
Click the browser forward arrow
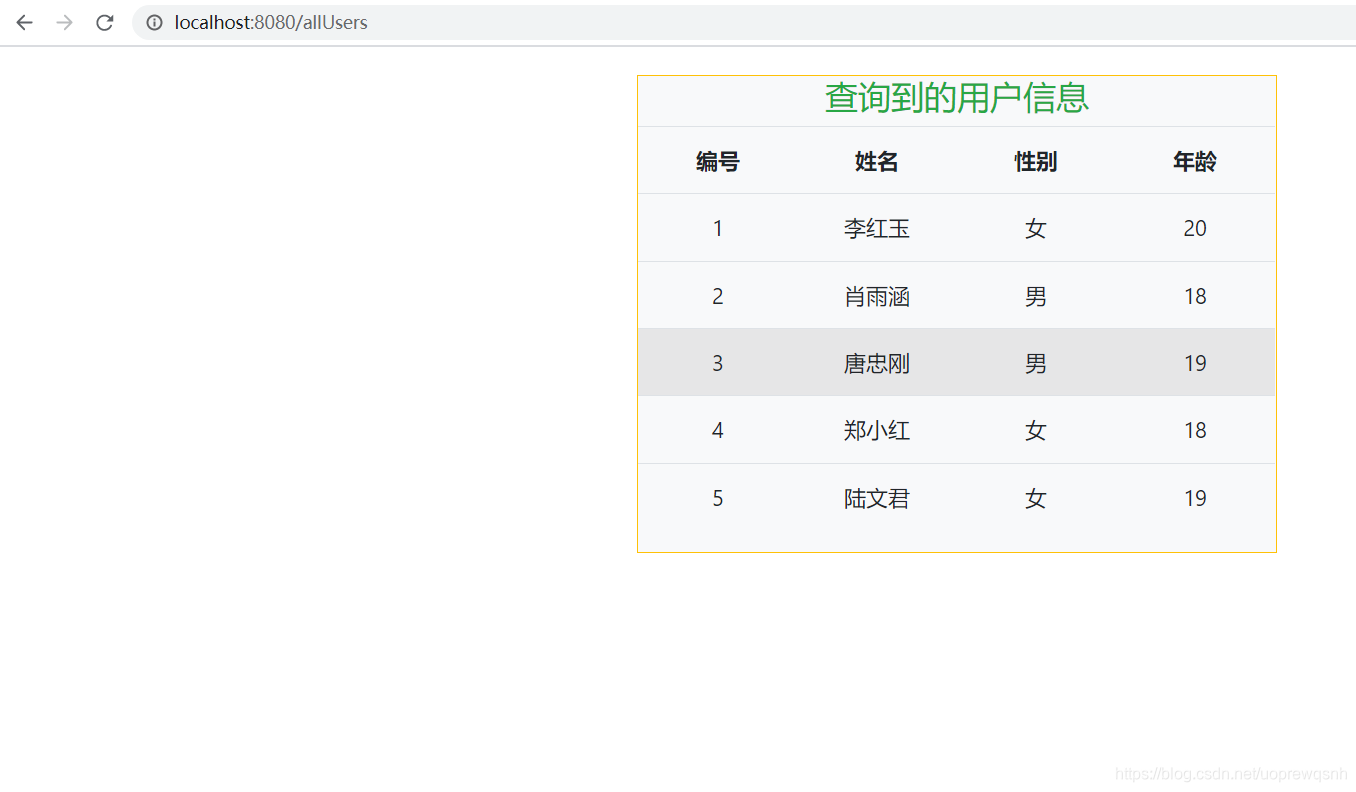tap(64, 22)
